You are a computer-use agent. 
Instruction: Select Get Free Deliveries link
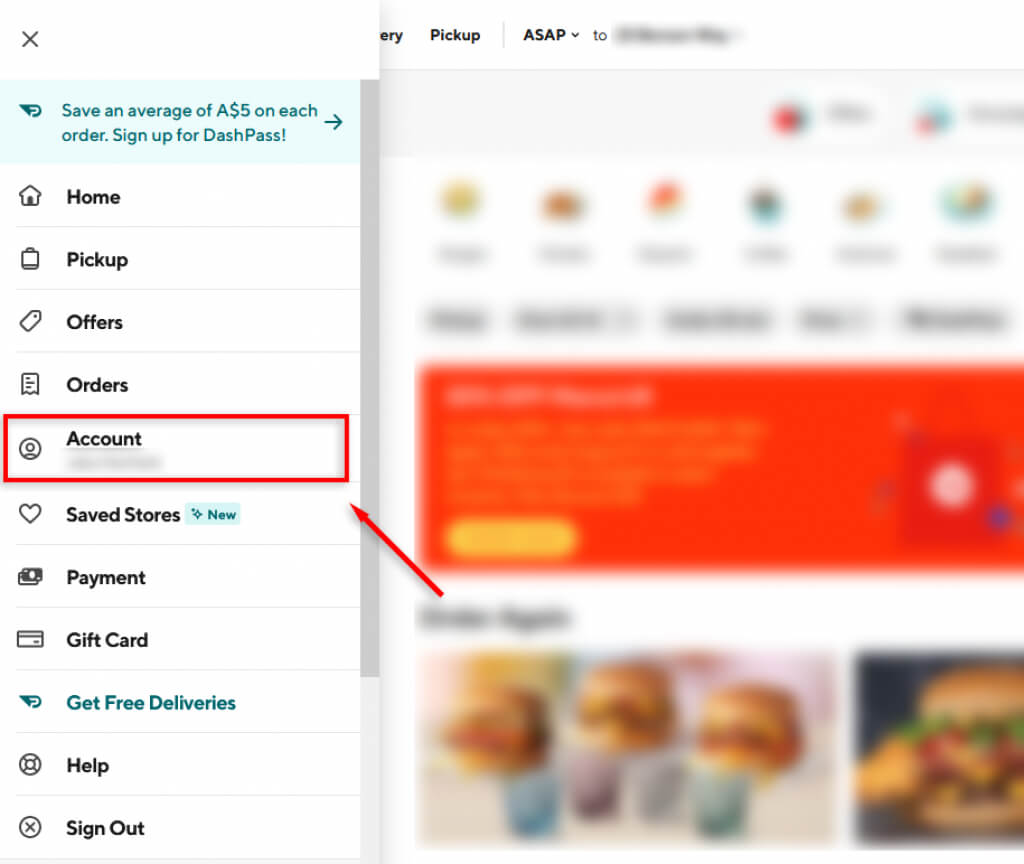point(151,703)
